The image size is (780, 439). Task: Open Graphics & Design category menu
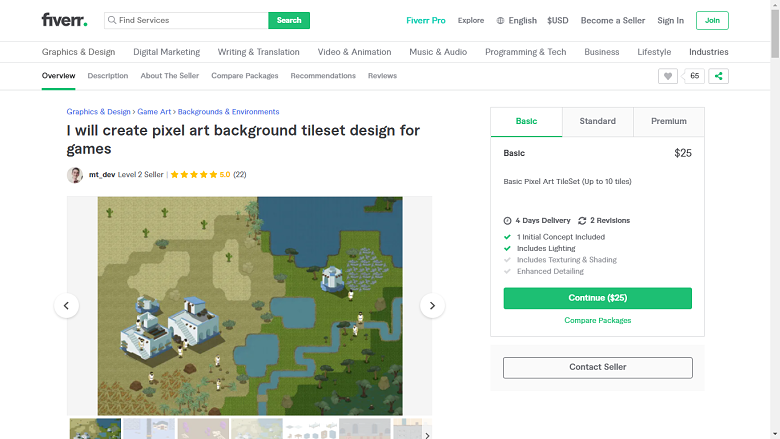(79, 52)
